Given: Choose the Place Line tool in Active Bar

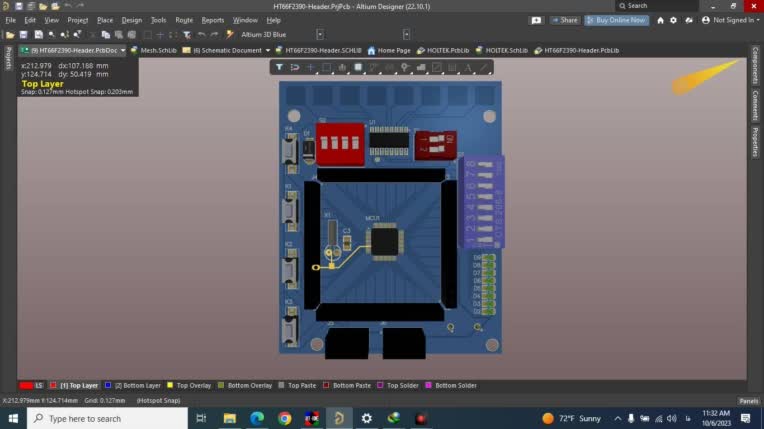Looking at the screenshot, I should tap(484, 68).
